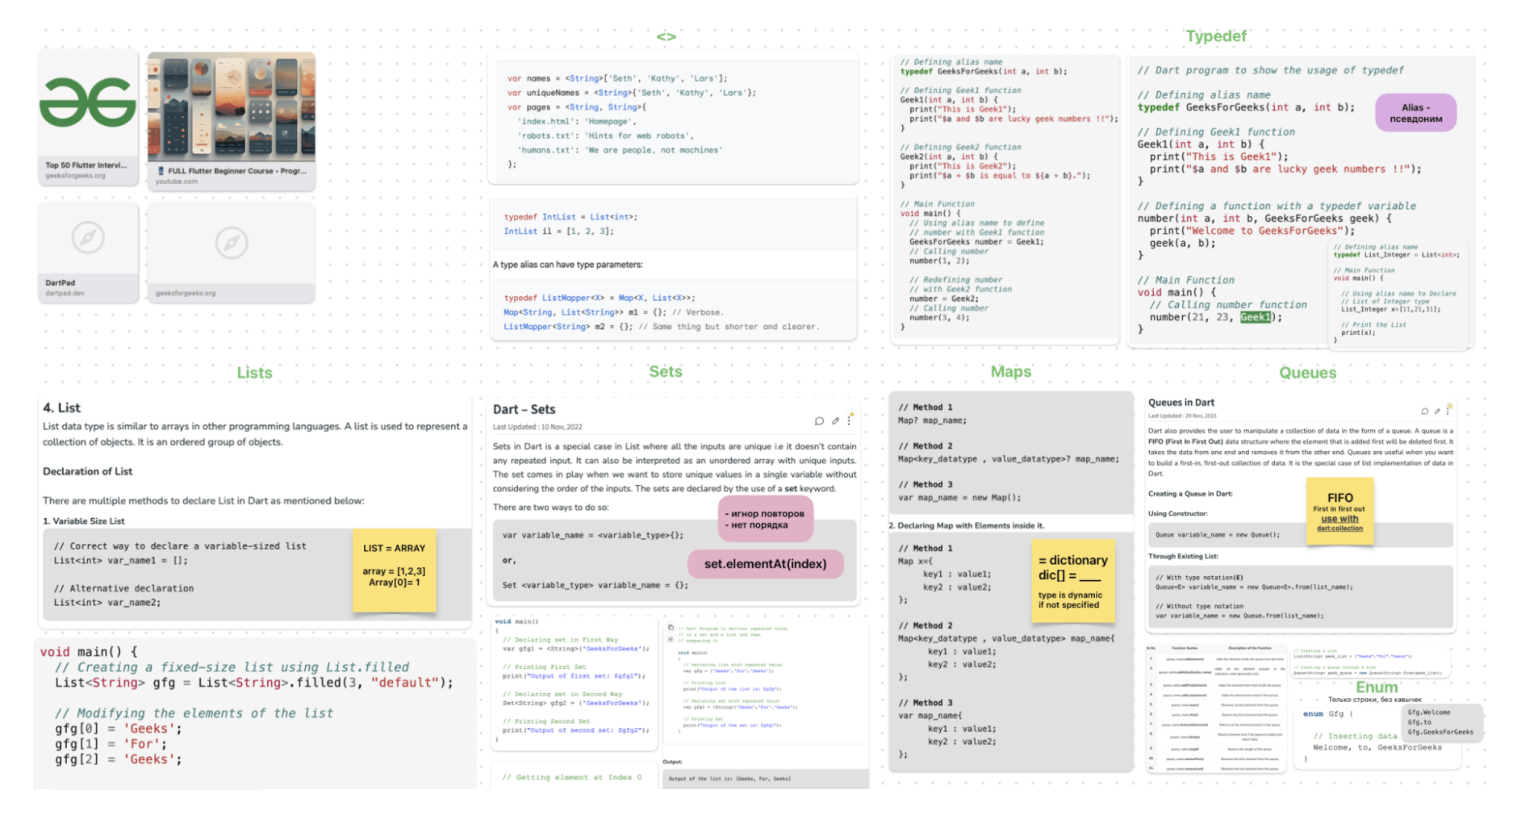Screen dimensions: 1520x834
Task: Click the 'Dart – Sets' article title
Action: coord(524,409)
